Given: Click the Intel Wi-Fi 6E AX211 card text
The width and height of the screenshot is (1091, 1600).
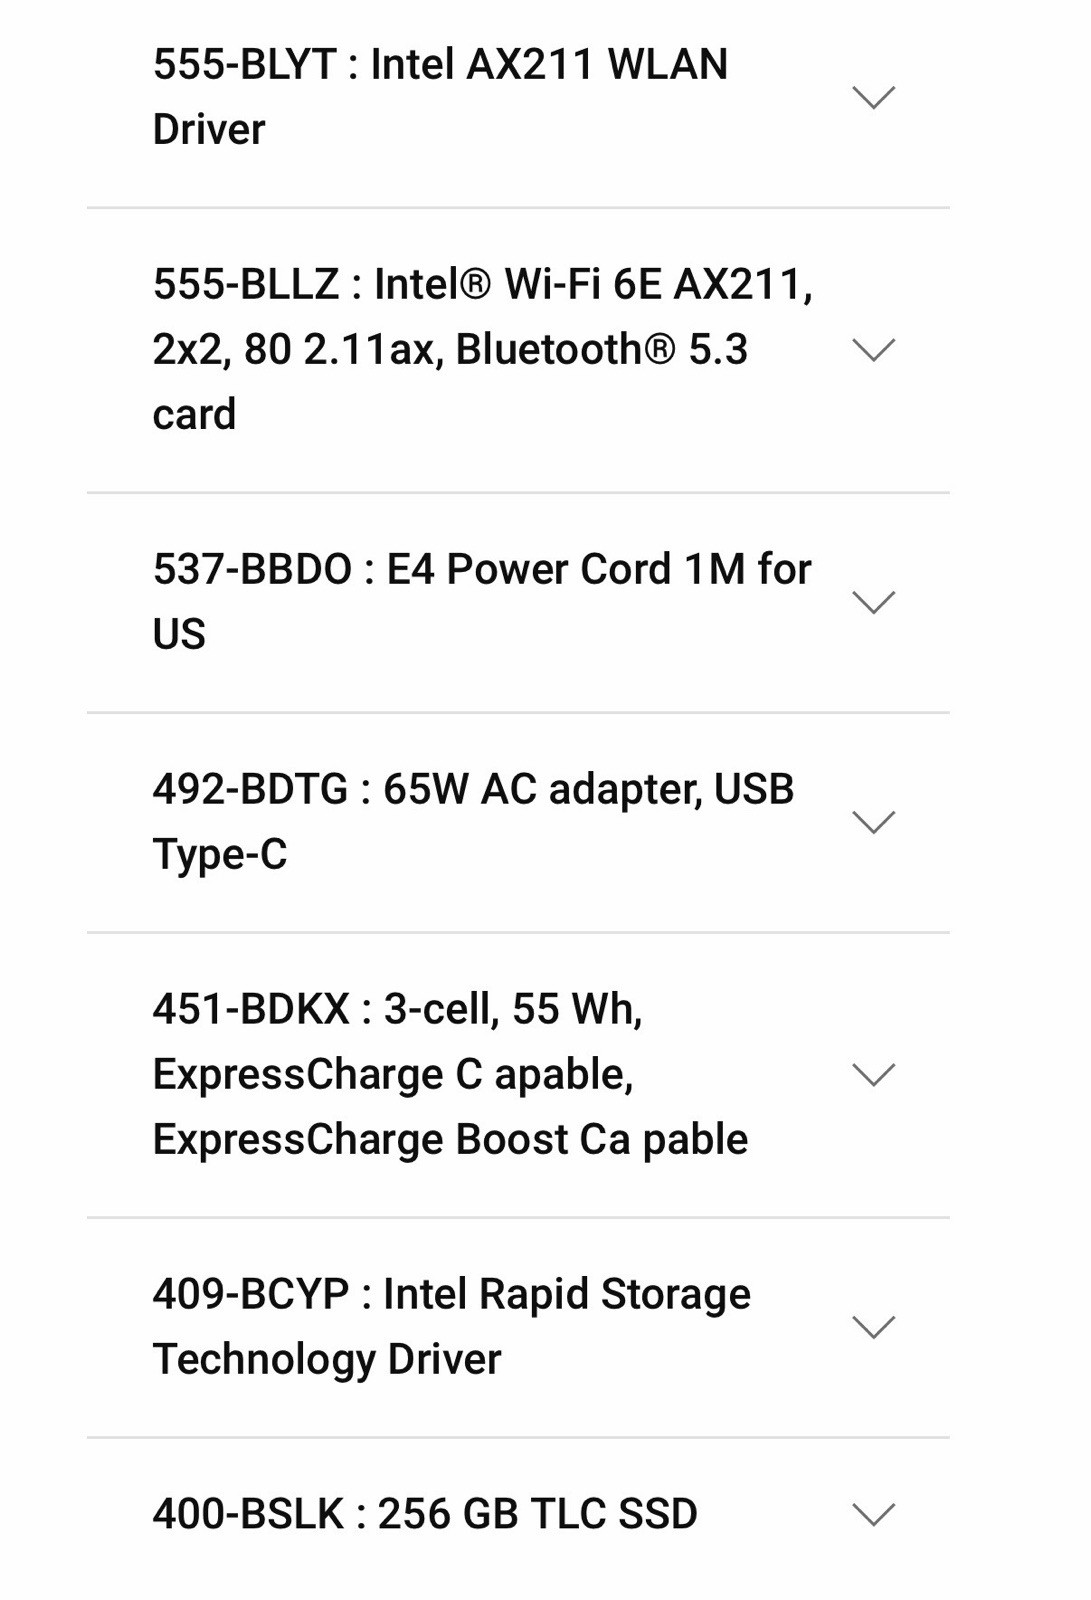Looking at the screenshot, I should click(483, 350).
